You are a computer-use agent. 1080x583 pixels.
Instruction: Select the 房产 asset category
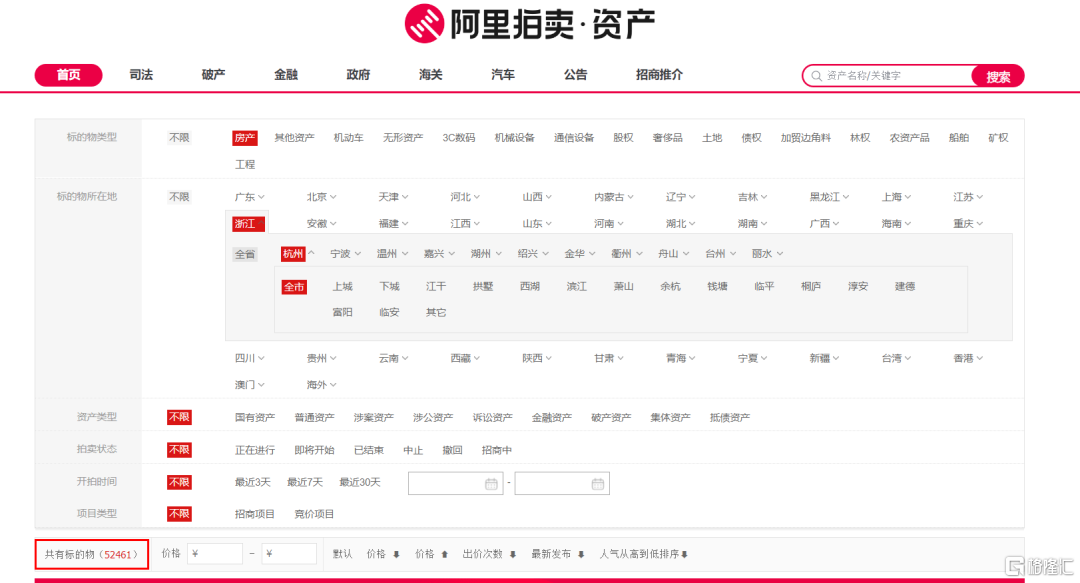pyautogui.click(x=245, y=138)
